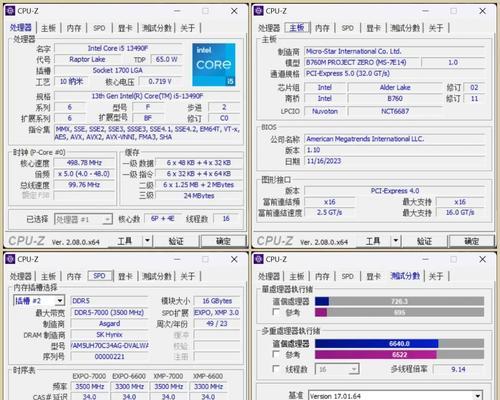Screen dimensions: 500x400
Task: Click the 验证 button in processor window
Action: coord(176,240)
